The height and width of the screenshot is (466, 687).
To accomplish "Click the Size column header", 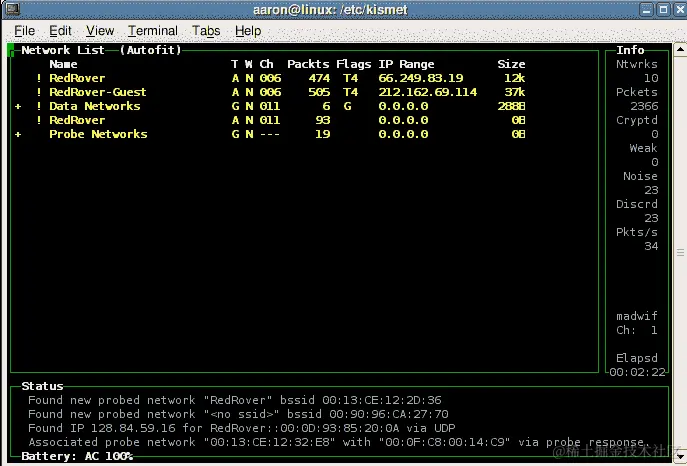I will click(511, 64).
